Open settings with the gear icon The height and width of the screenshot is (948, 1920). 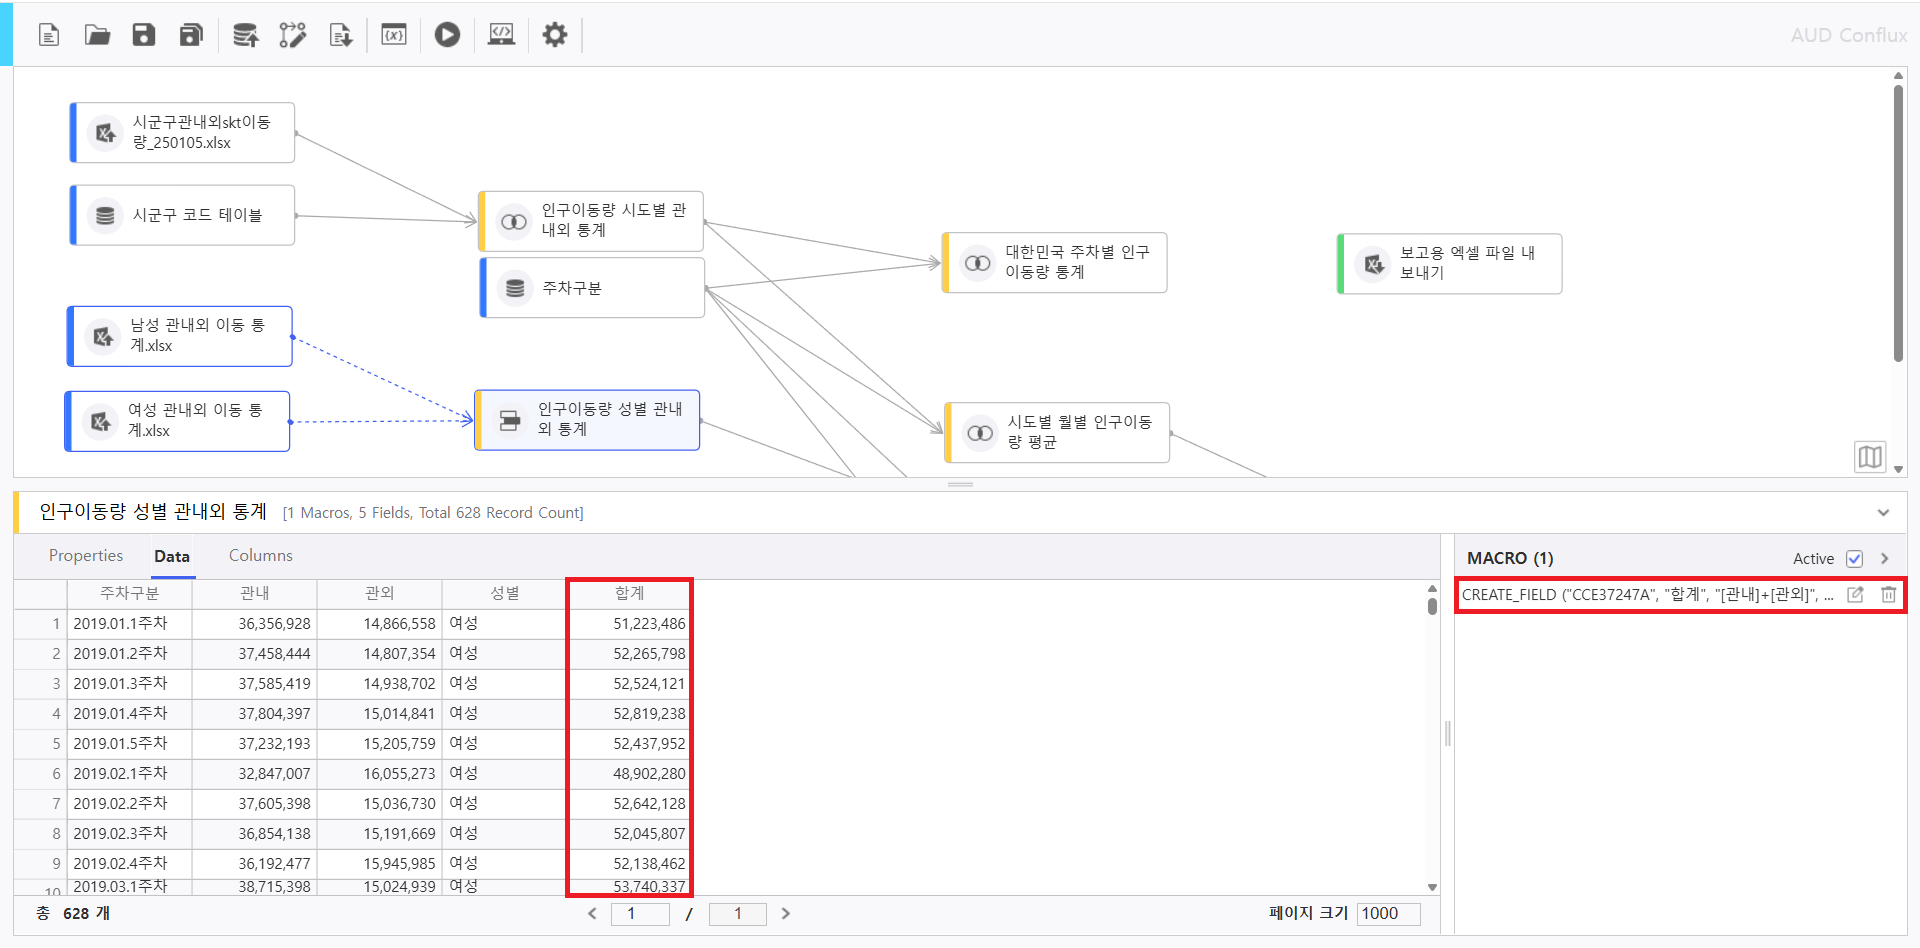coord(555,35)
